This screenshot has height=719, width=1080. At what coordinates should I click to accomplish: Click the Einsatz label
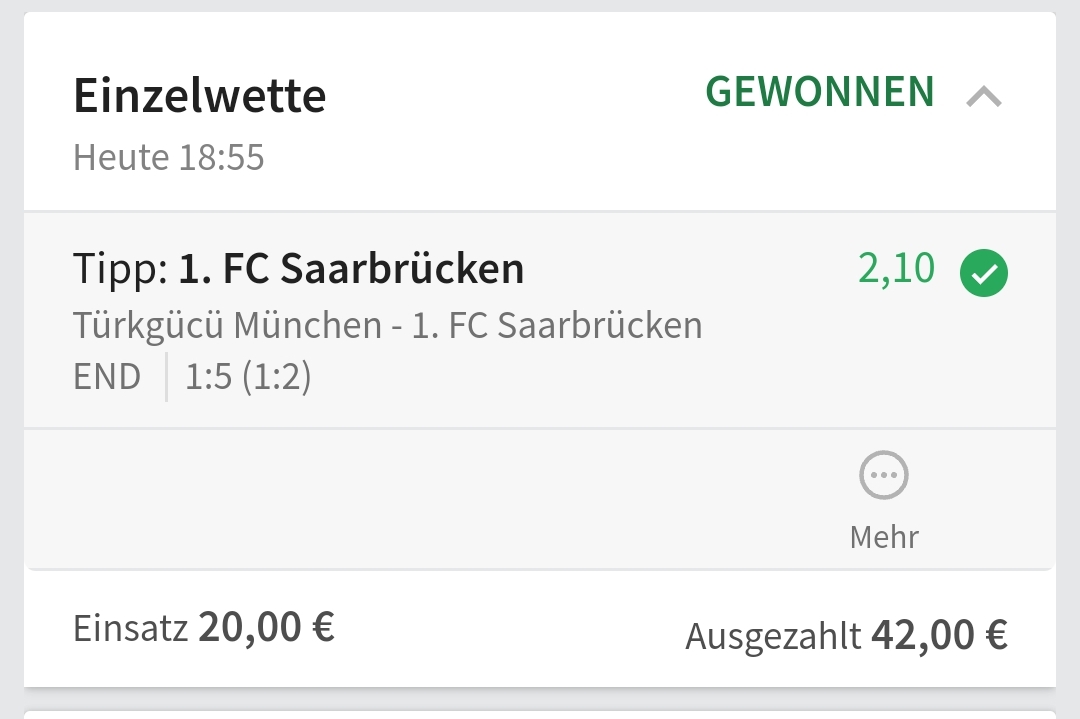[130, 628]
